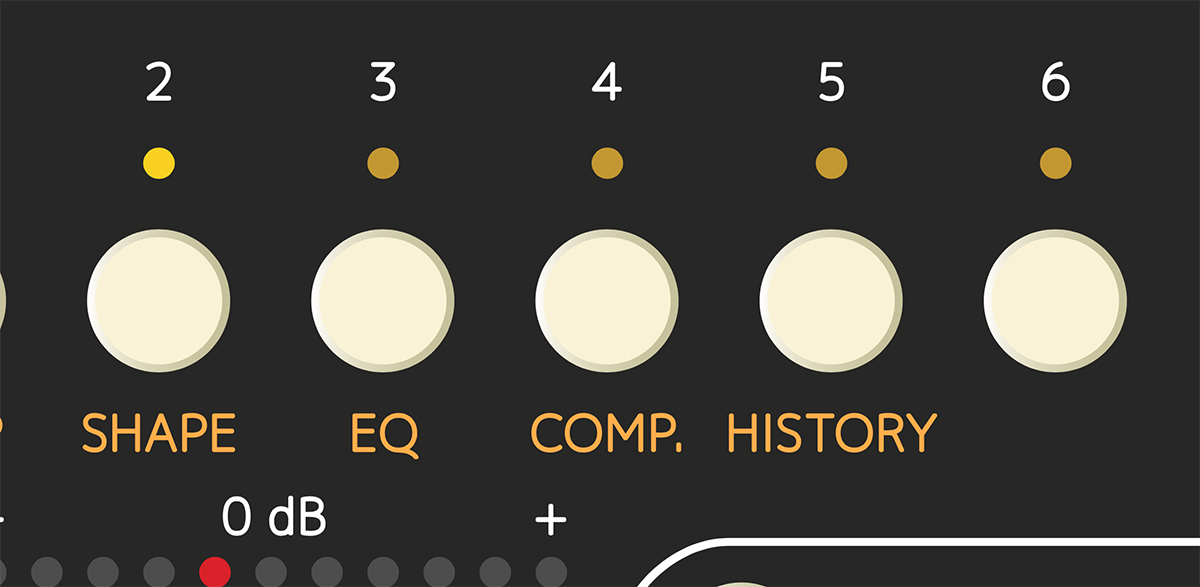Click the channel number 4 label
1200x587 pixels.
coord(607,83)
